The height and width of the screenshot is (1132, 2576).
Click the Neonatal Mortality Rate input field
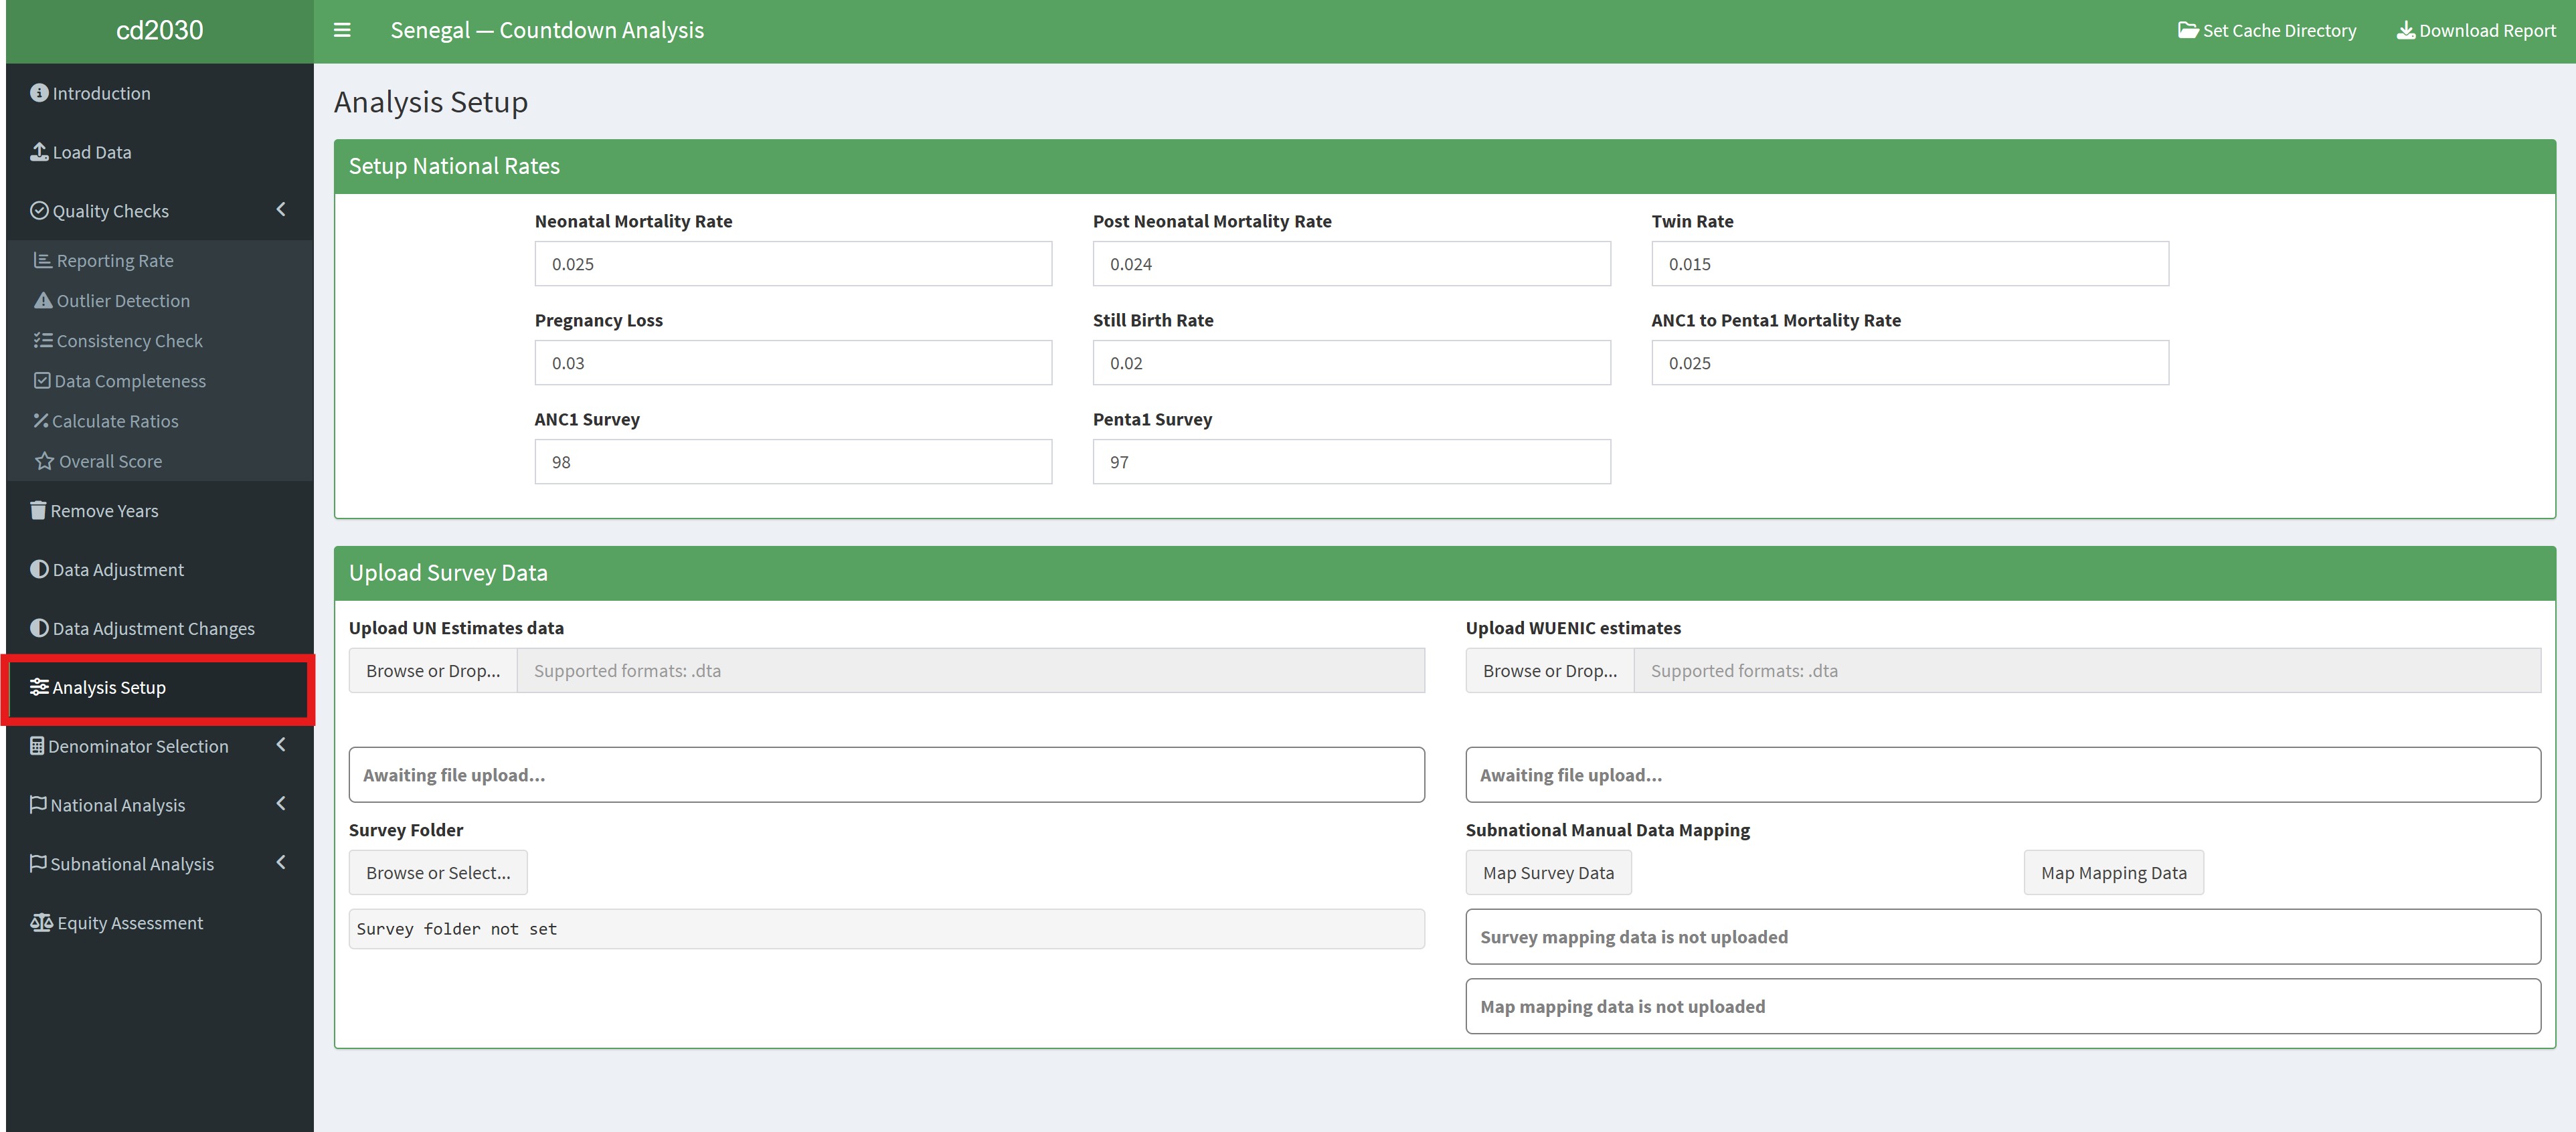[x=791, y=263]
